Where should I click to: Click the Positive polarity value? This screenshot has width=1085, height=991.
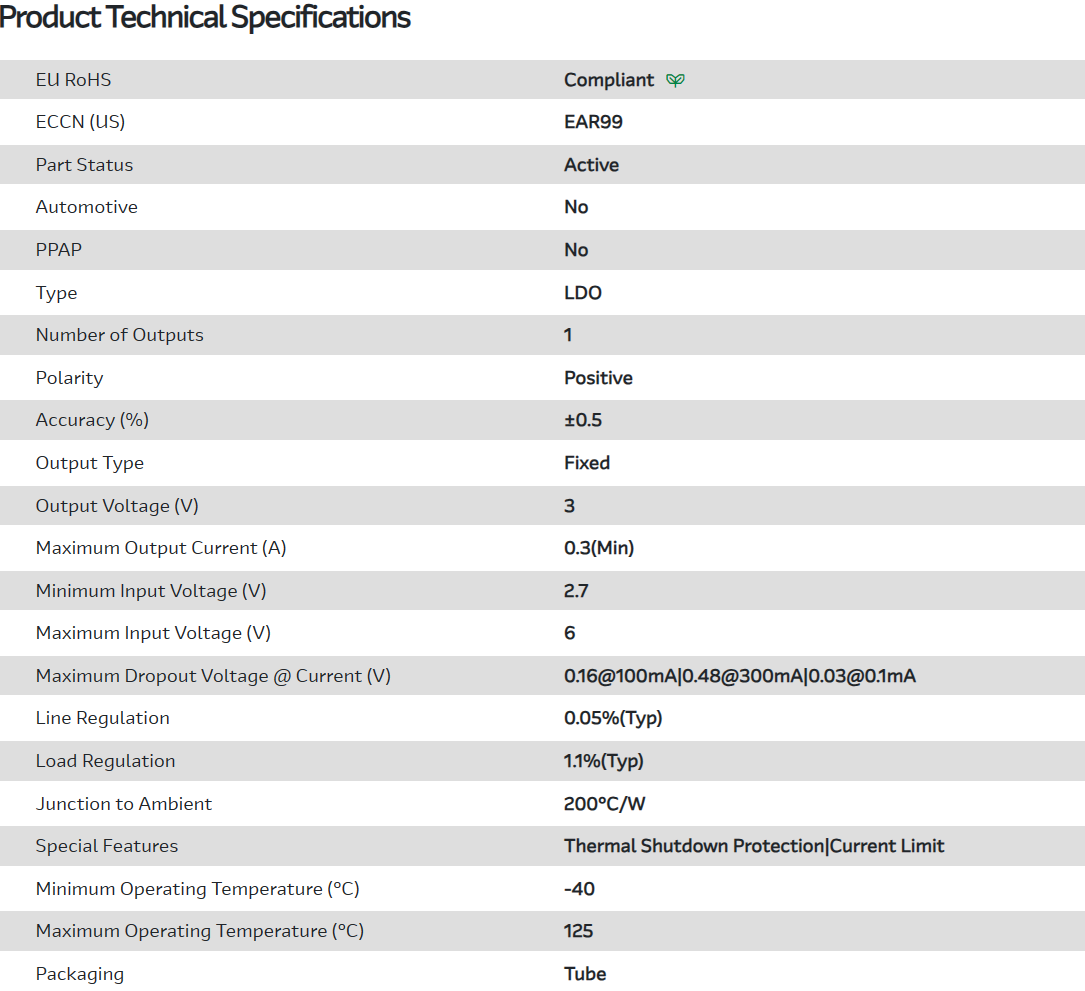point(598,378)
